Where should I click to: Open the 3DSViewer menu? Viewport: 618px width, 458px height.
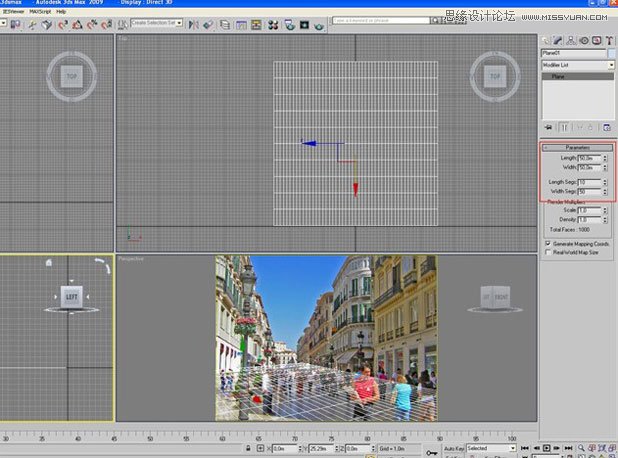(x=13, y=12)
